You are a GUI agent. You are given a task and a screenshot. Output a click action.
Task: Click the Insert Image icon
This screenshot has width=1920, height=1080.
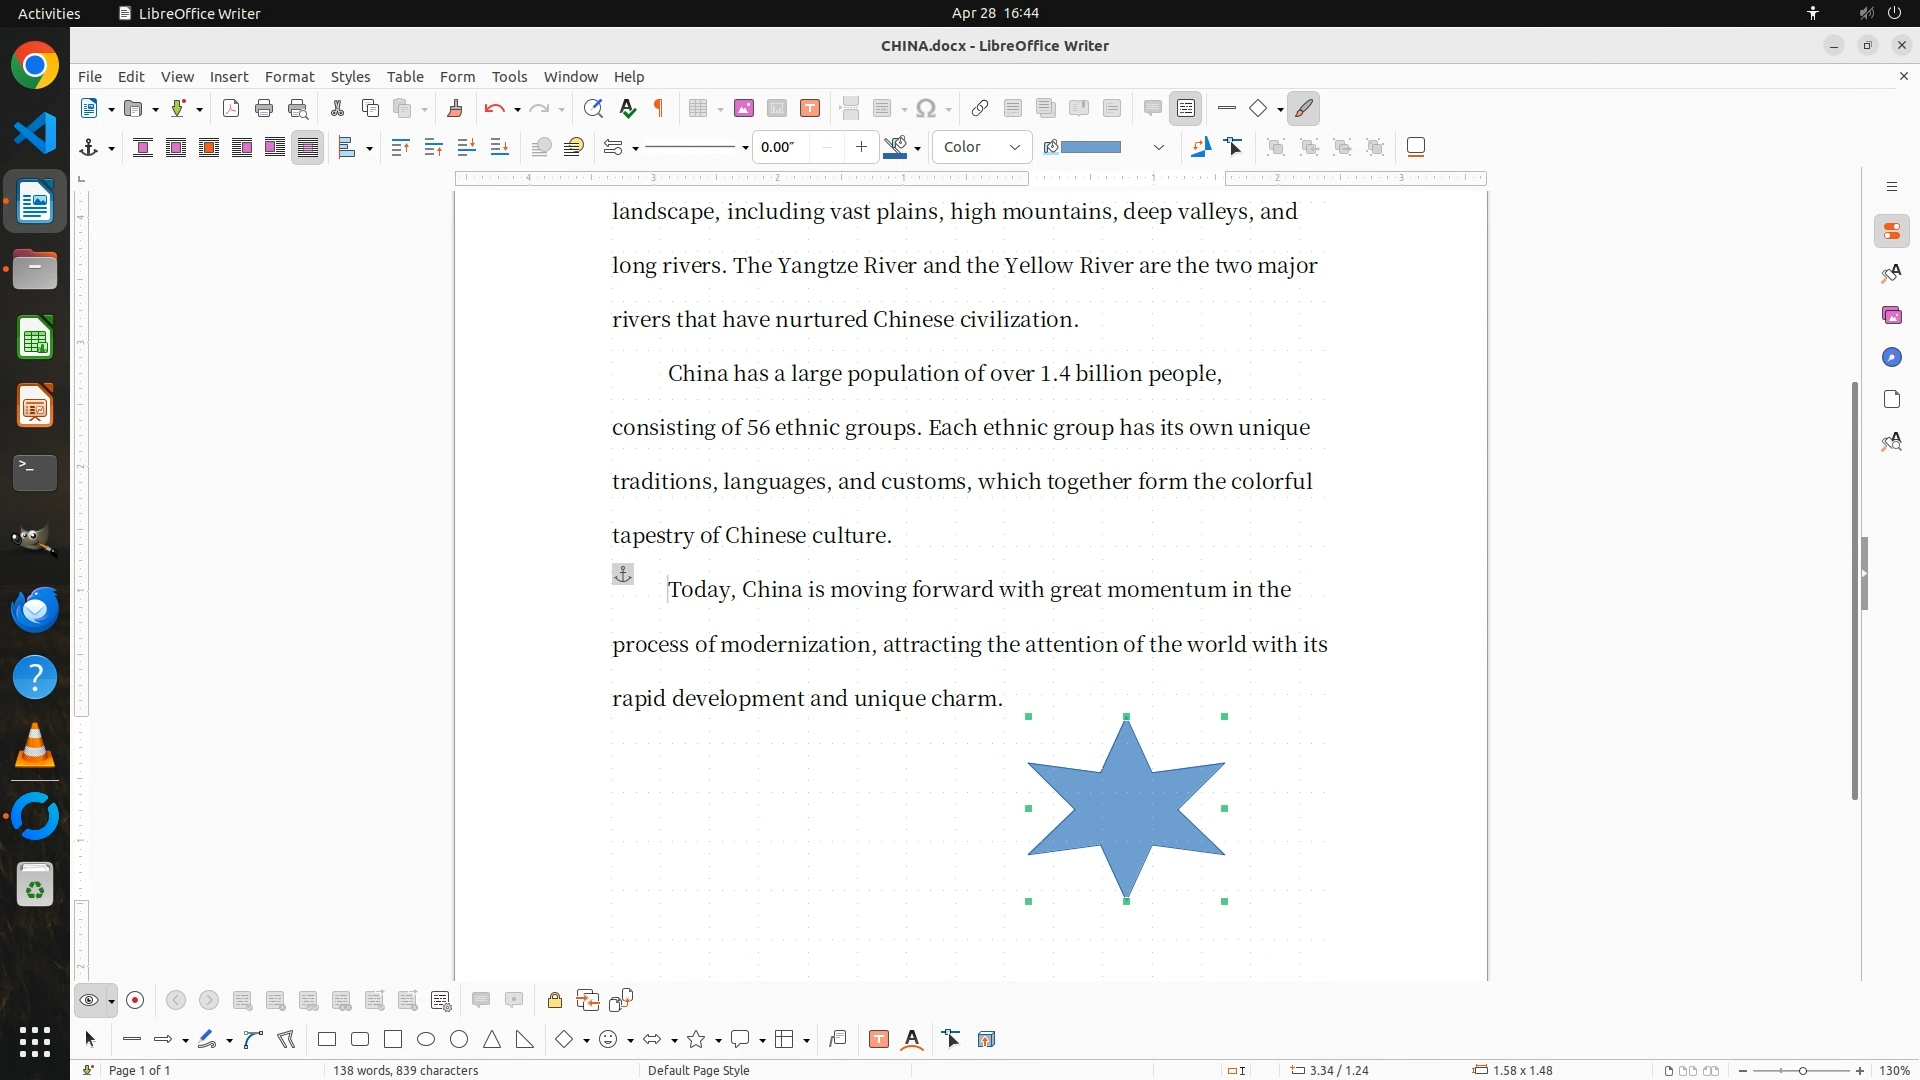(x=743, y=108)
